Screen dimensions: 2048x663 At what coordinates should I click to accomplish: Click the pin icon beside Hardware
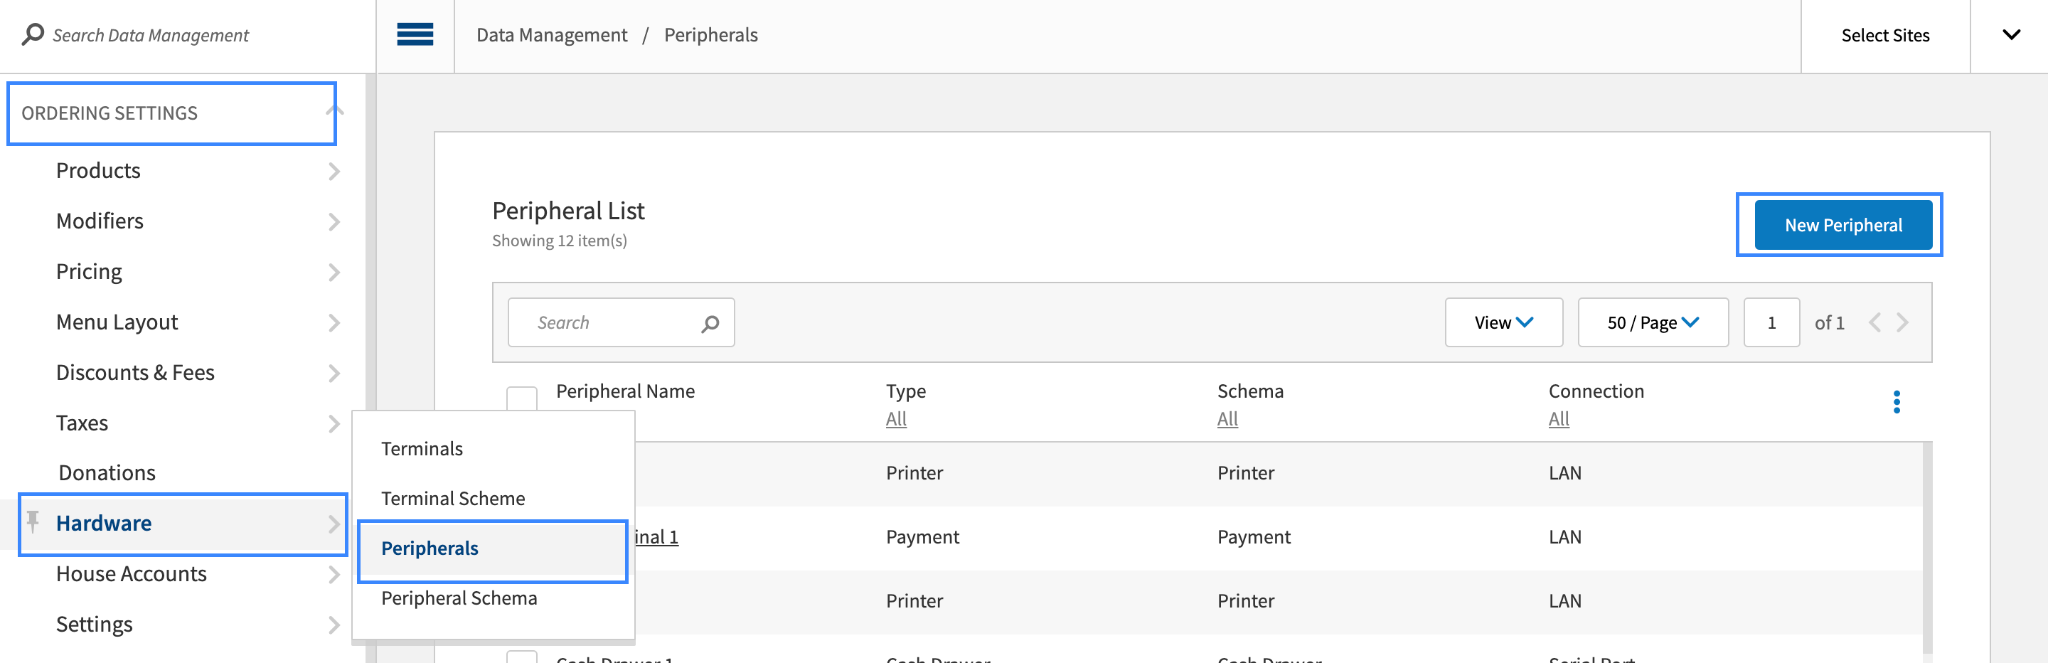coord(33,521)
